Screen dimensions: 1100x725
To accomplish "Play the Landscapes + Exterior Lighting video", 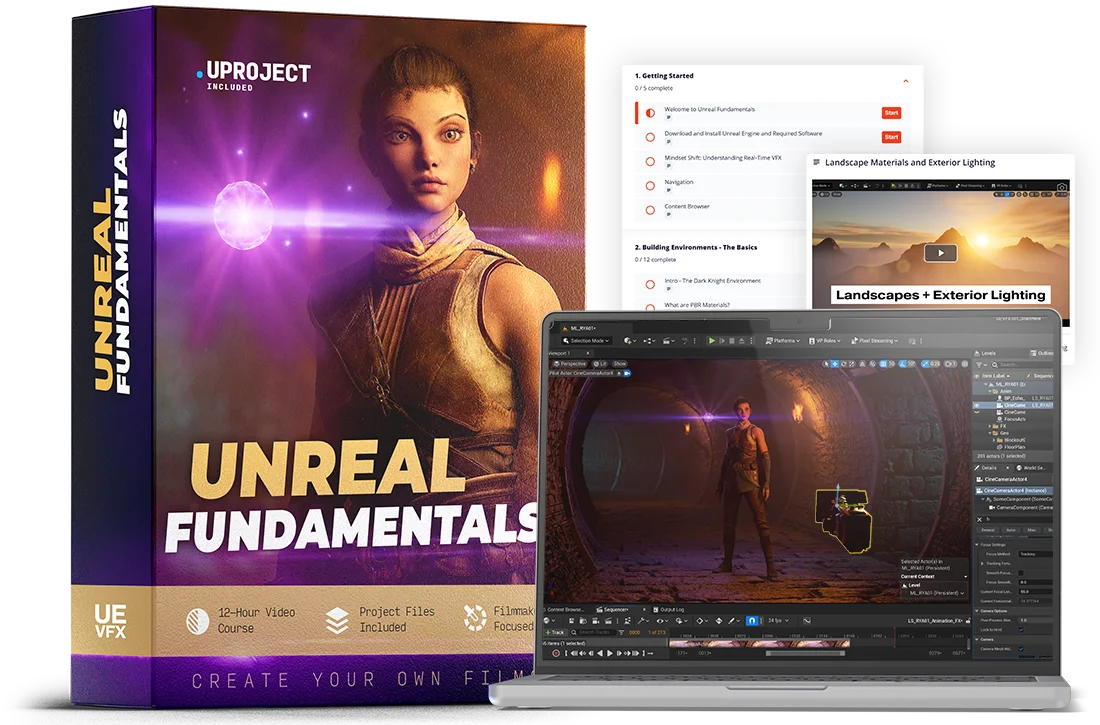I will pos(941,253).
